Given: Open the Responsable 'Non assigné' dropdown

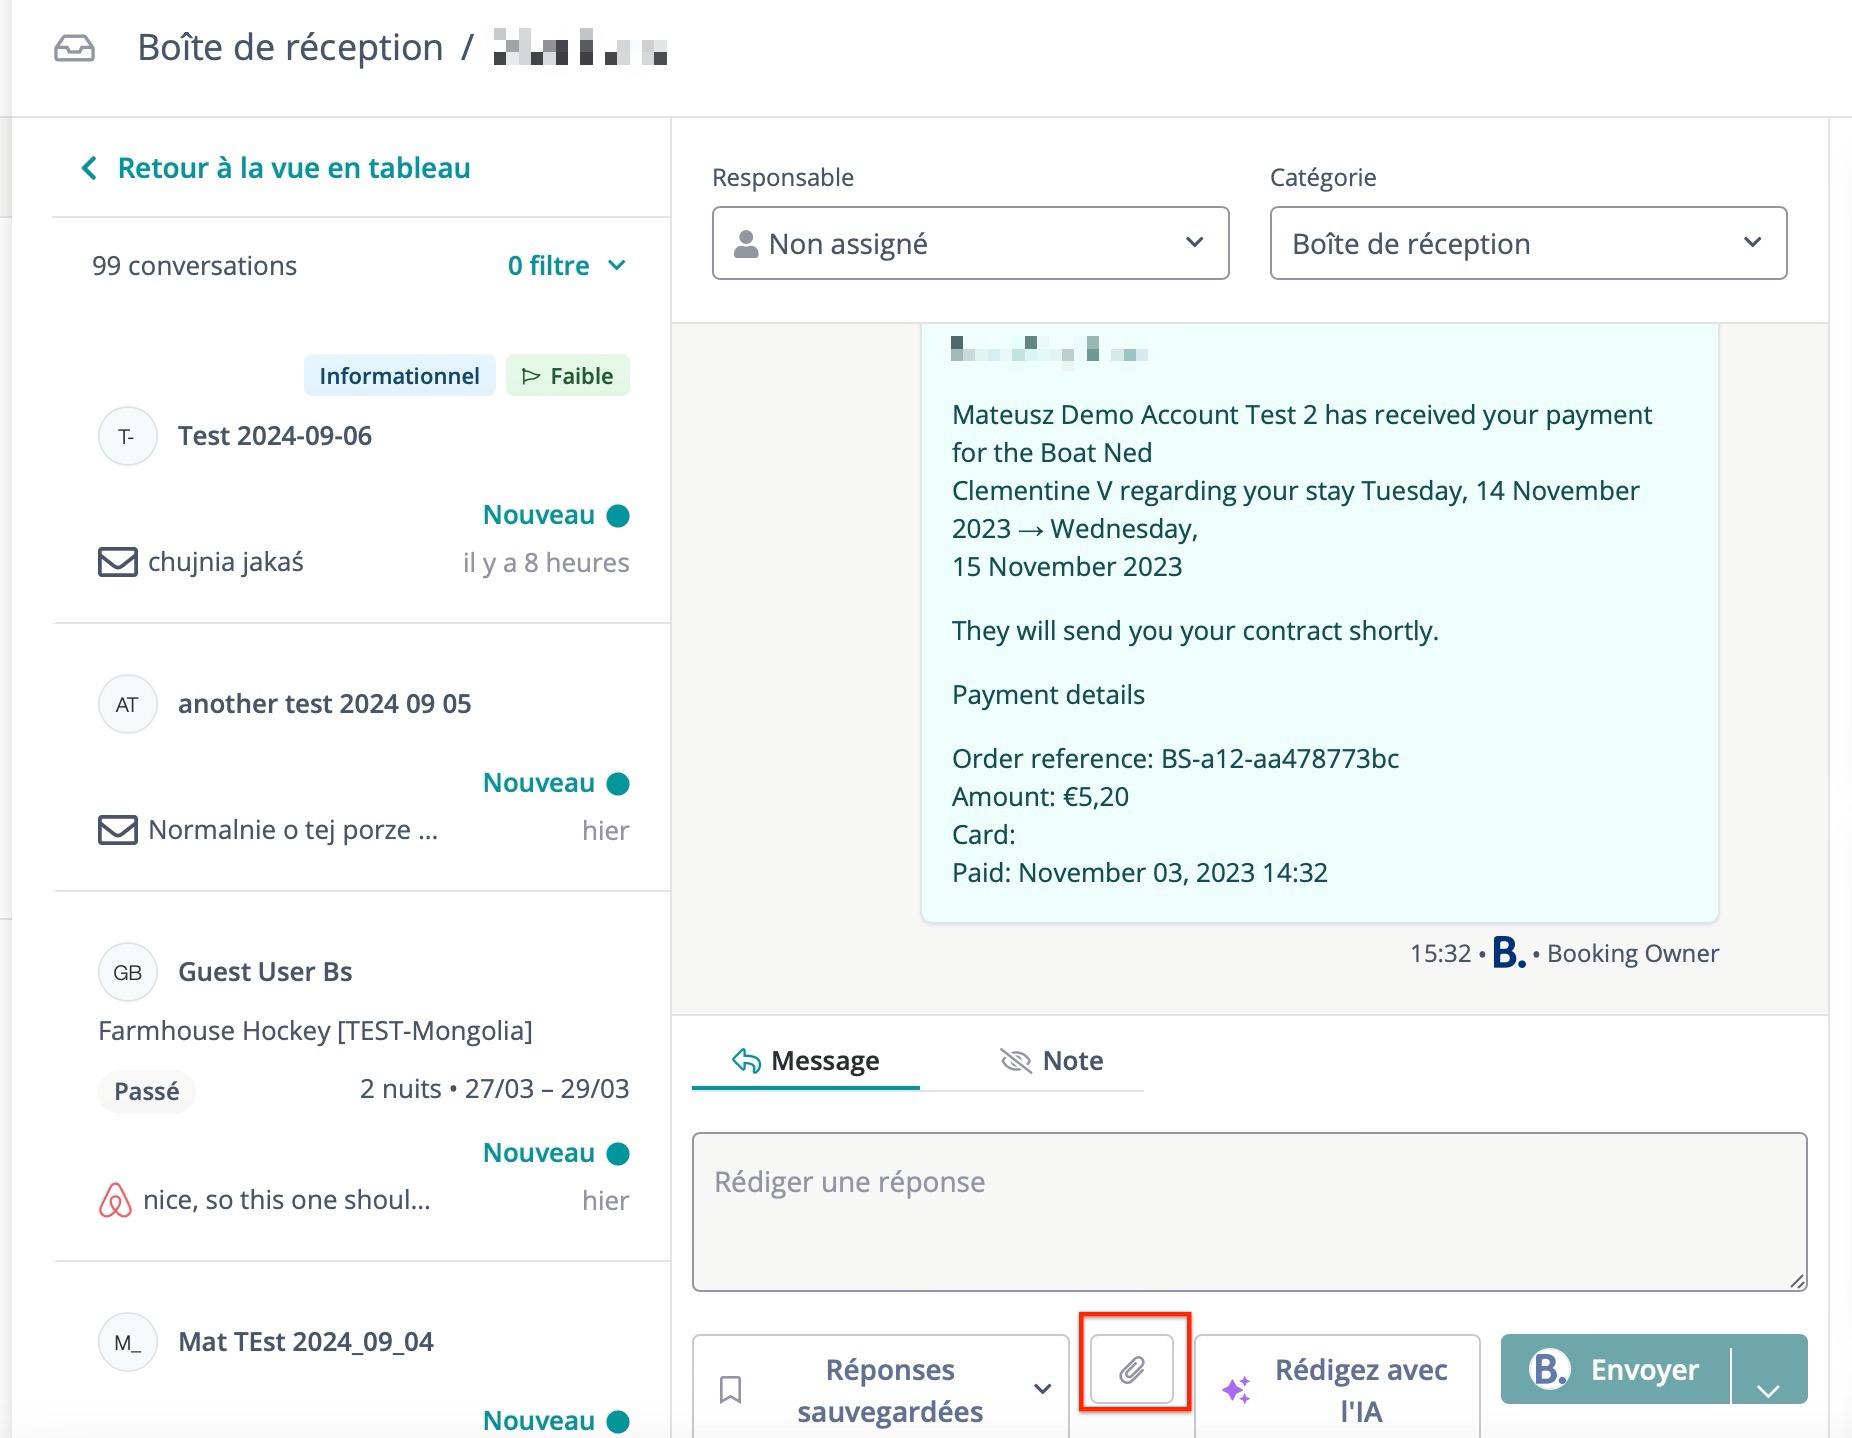Looking at the screenshot, I should 969,243.
